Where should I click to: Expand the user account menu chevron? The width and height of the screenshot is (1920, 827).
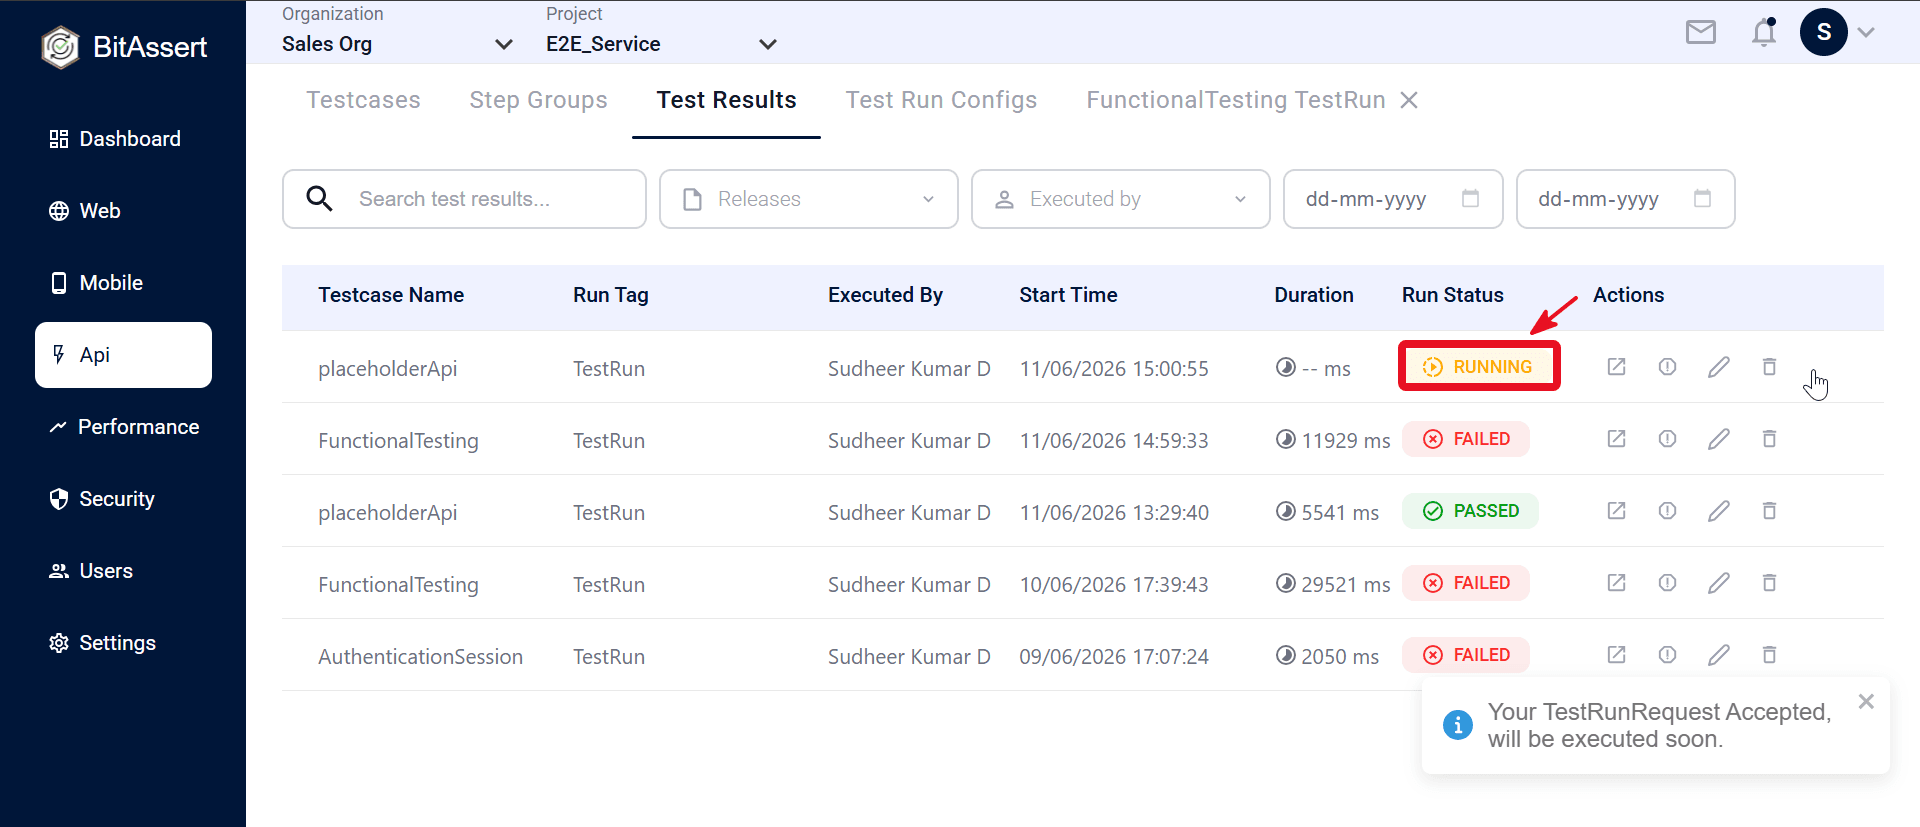tap(1866, 32)
